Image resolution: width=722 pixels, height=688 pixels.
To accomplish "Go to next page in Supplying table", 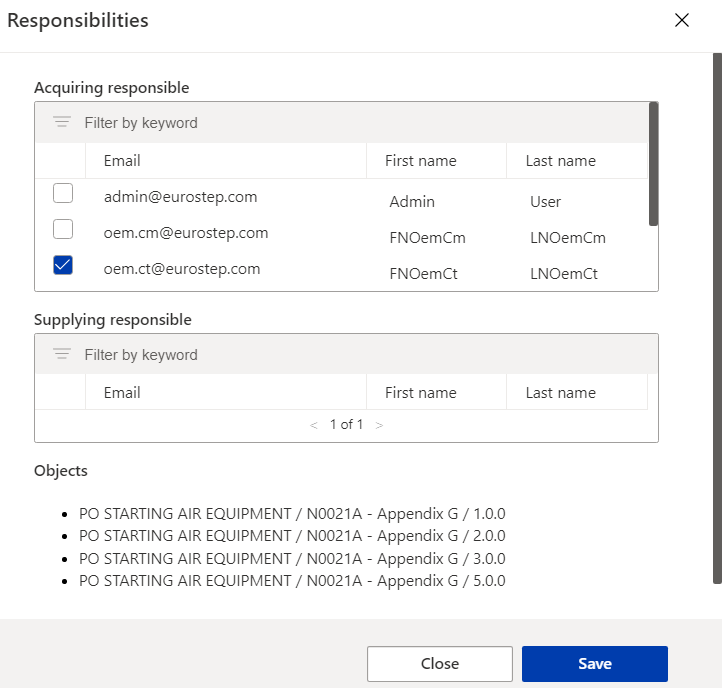I will (379, 425).
